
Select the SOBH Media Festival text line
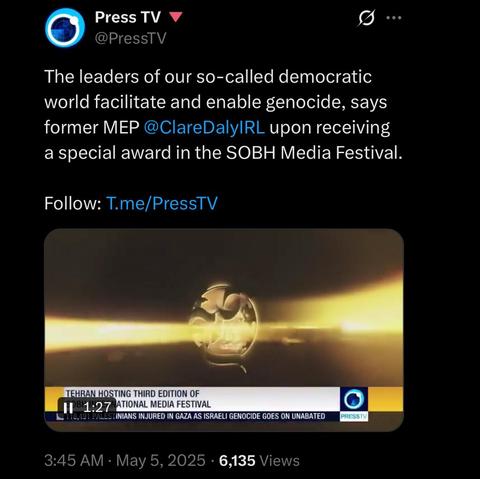pyautogui.click(x=223, y=153)
